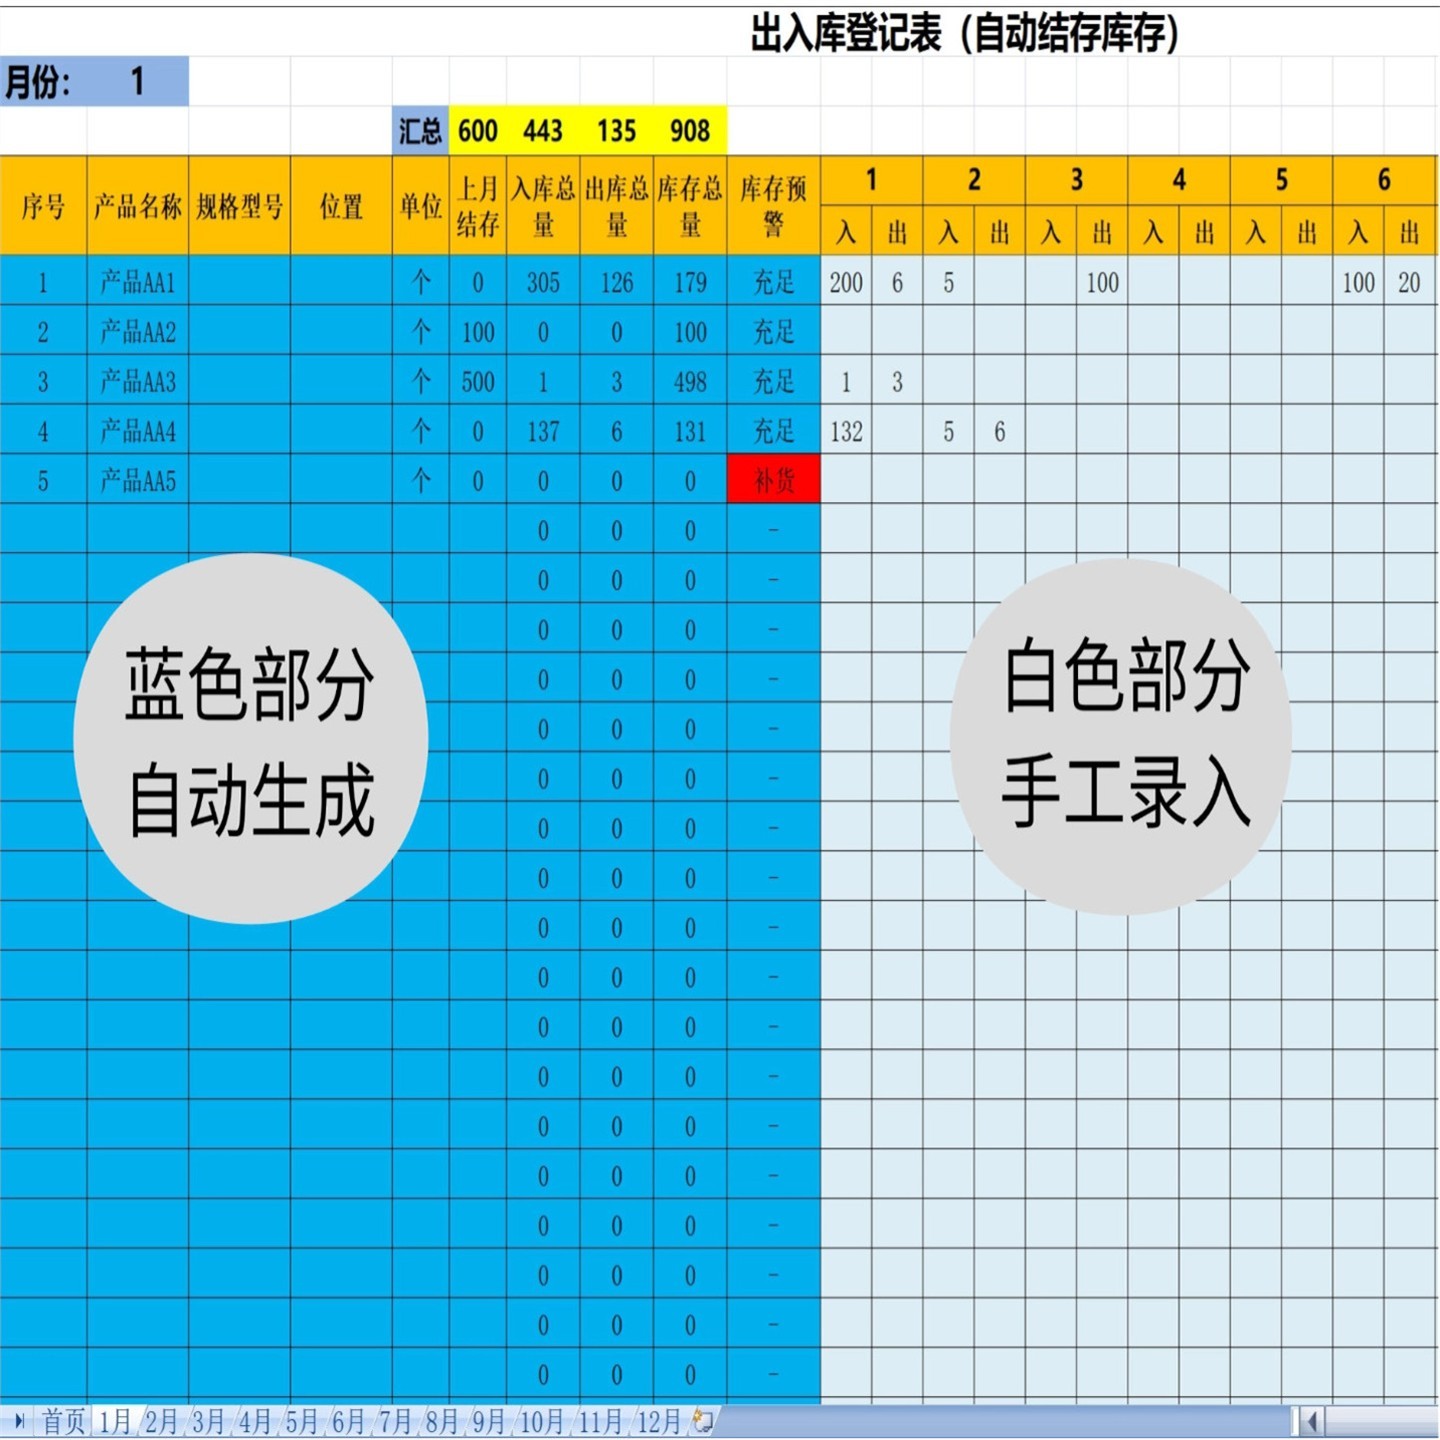This screenshot has width=1440, height=1440.
Task: Select the day 1 入 cell showing 132
Action: tap(846, 431)
